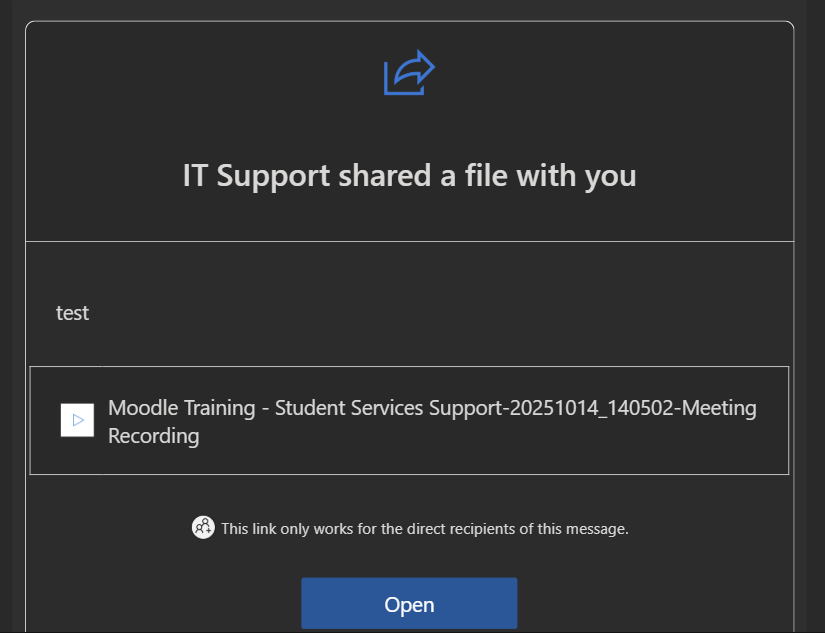Click the divider line below the heading
Image resolution: width=825 pixels, height=633 pixels.
(x=409, y=241)
